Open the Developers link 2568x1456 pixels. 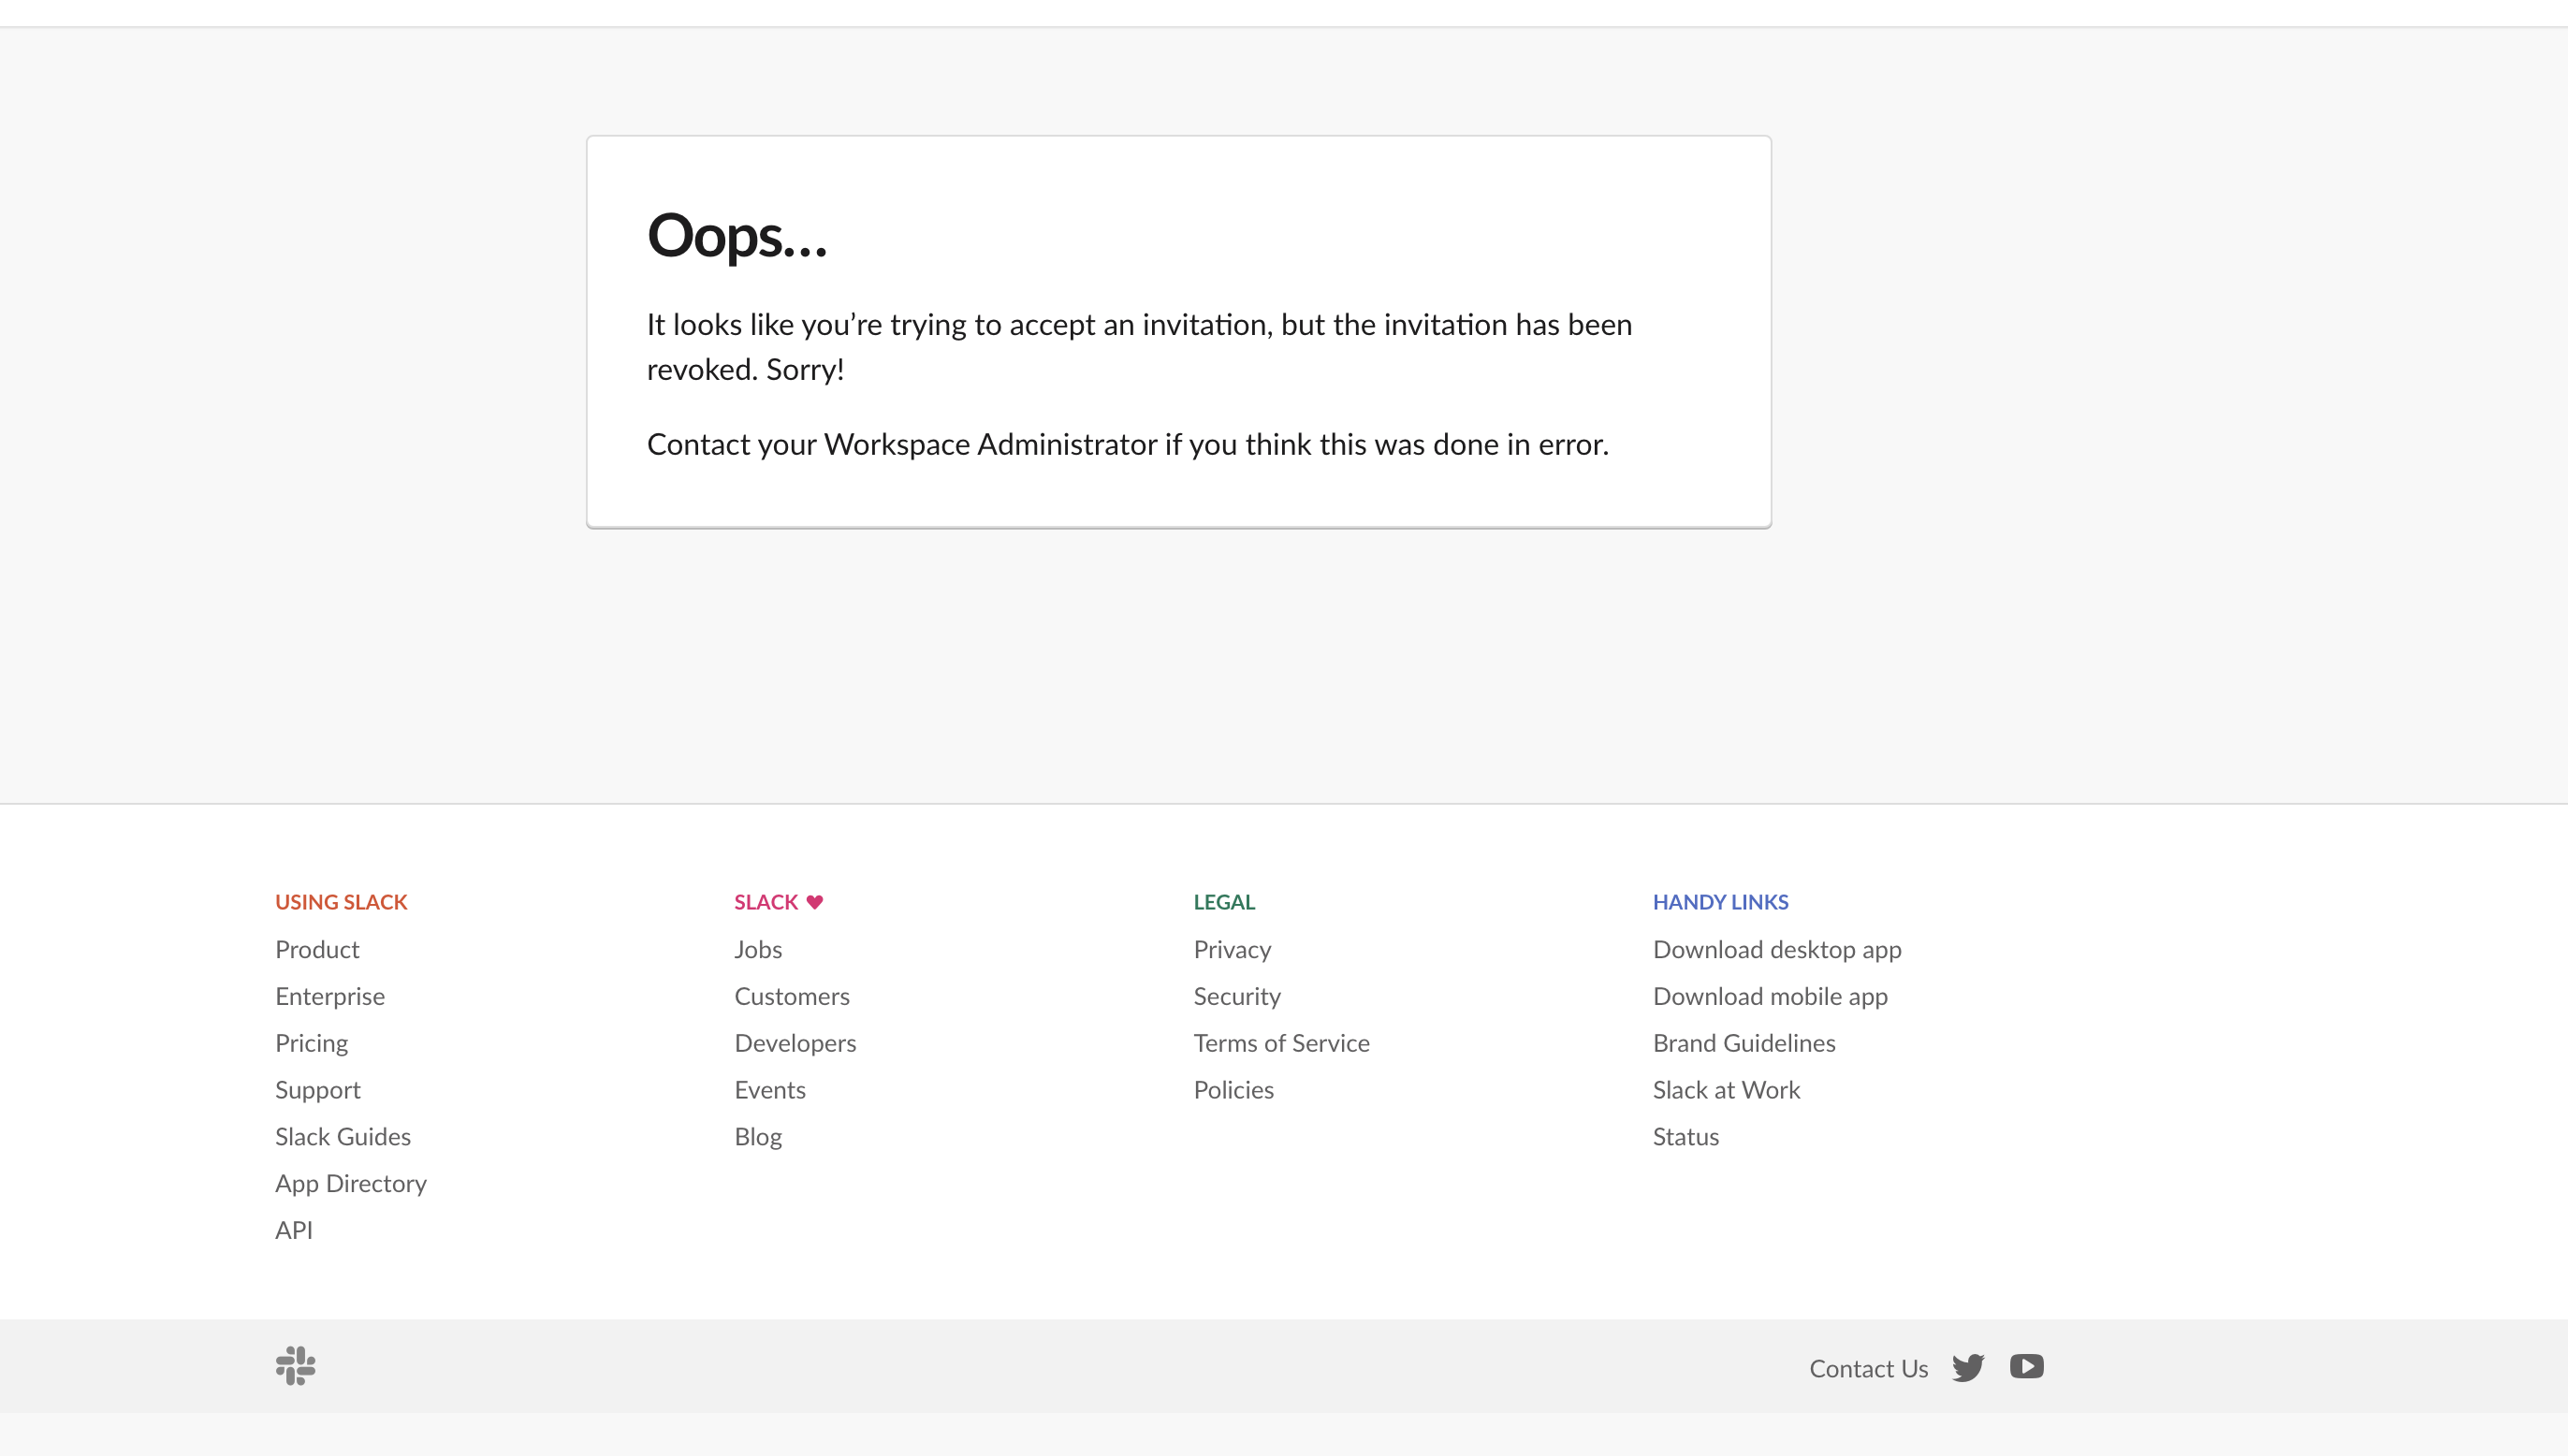[795, 1043]
